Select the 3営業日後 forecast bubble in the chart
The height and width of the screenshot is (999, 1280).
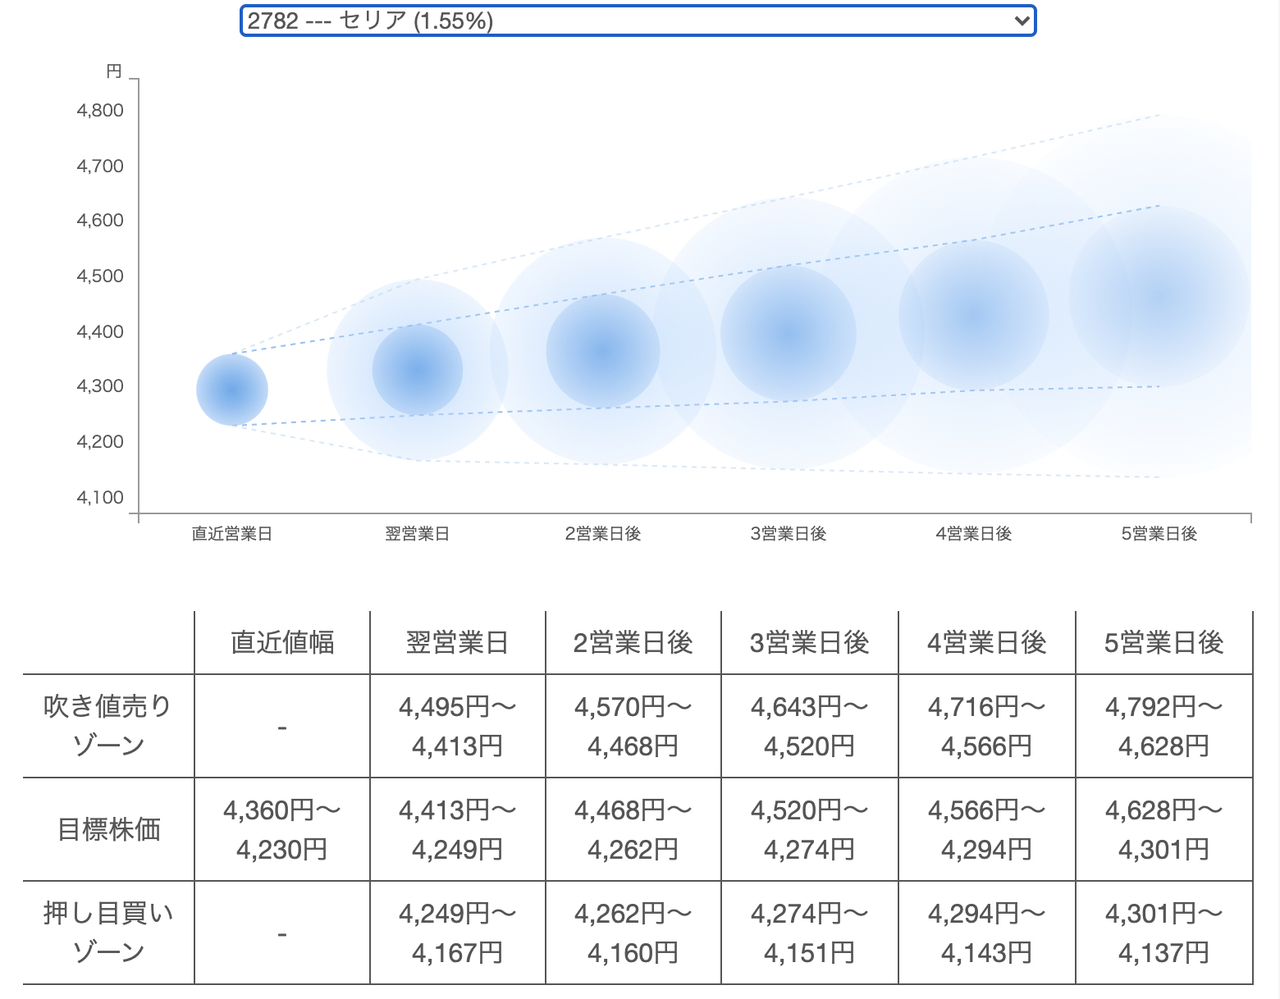[788, 333]
